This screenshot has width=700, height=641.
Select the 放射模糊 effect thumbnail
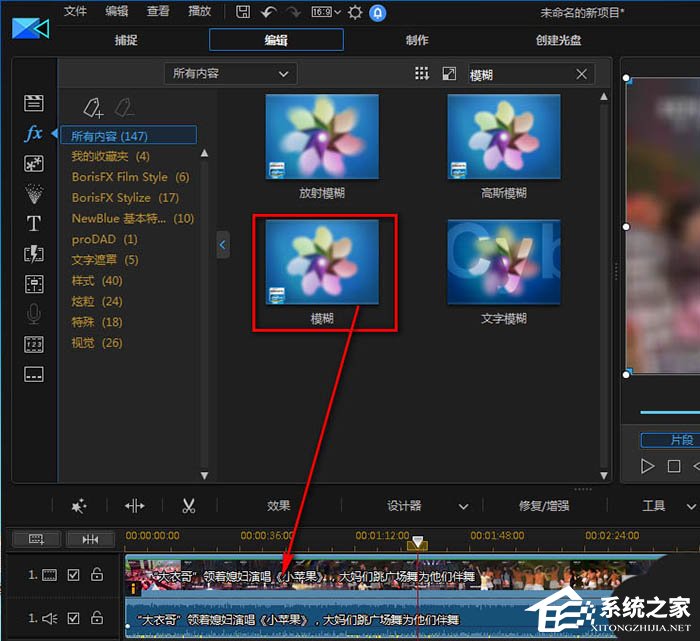pos(322,137)
